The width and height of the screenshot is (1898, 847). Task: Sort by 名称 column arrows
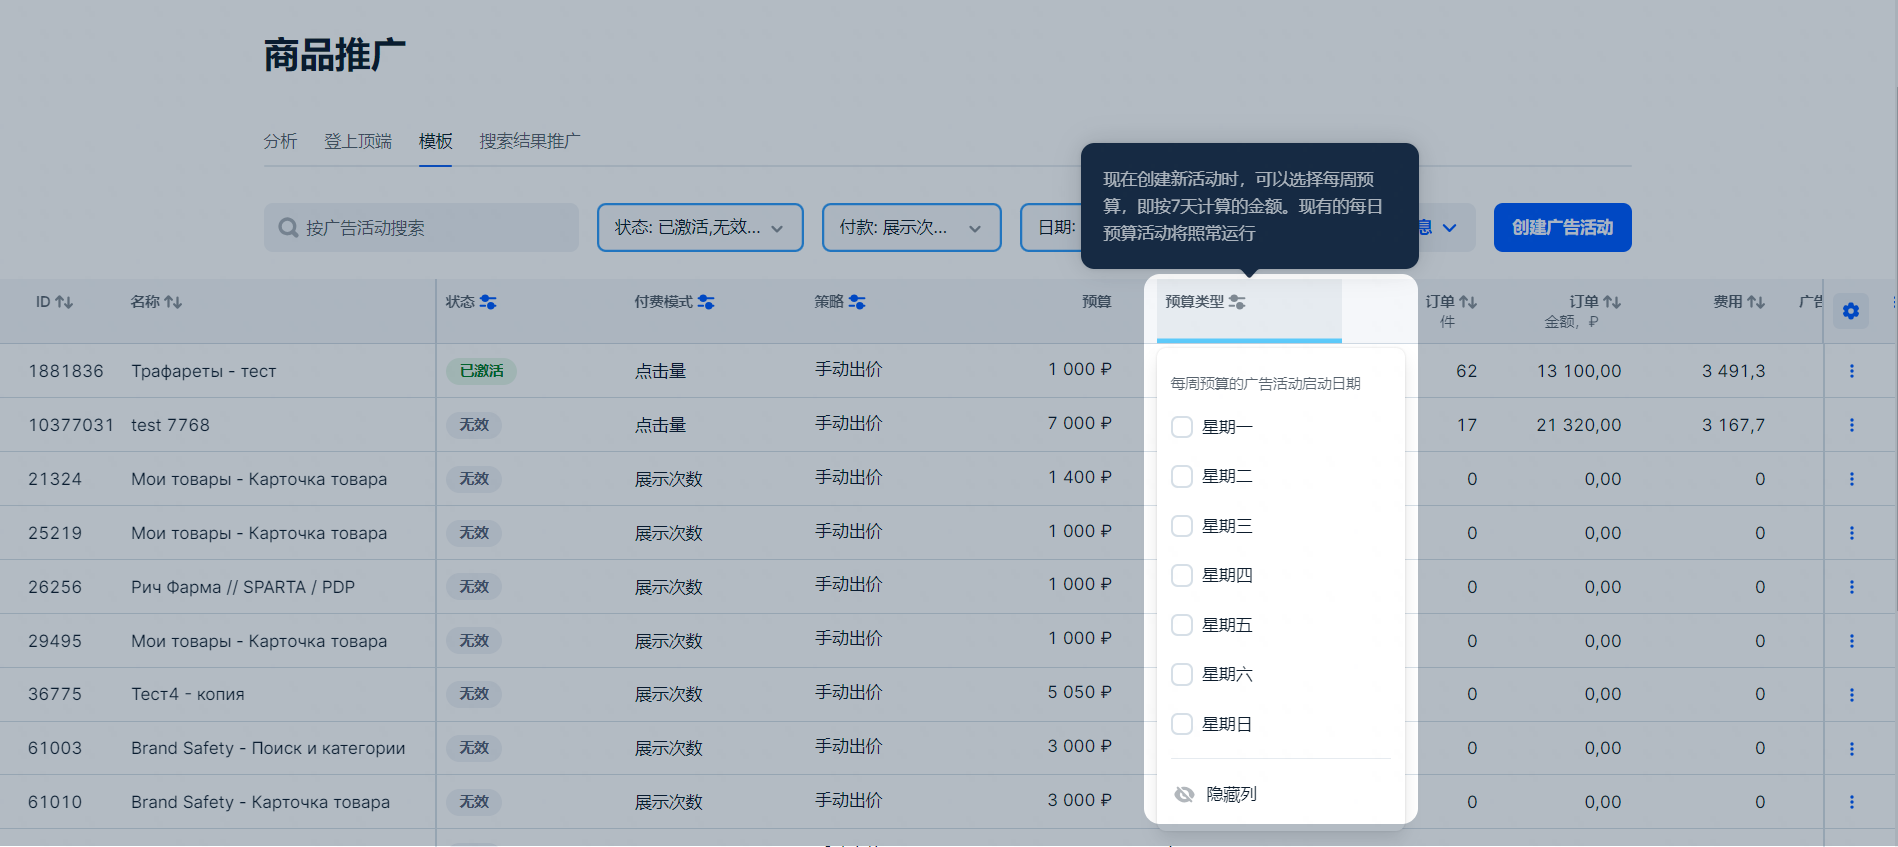click(x=173, y=302)
